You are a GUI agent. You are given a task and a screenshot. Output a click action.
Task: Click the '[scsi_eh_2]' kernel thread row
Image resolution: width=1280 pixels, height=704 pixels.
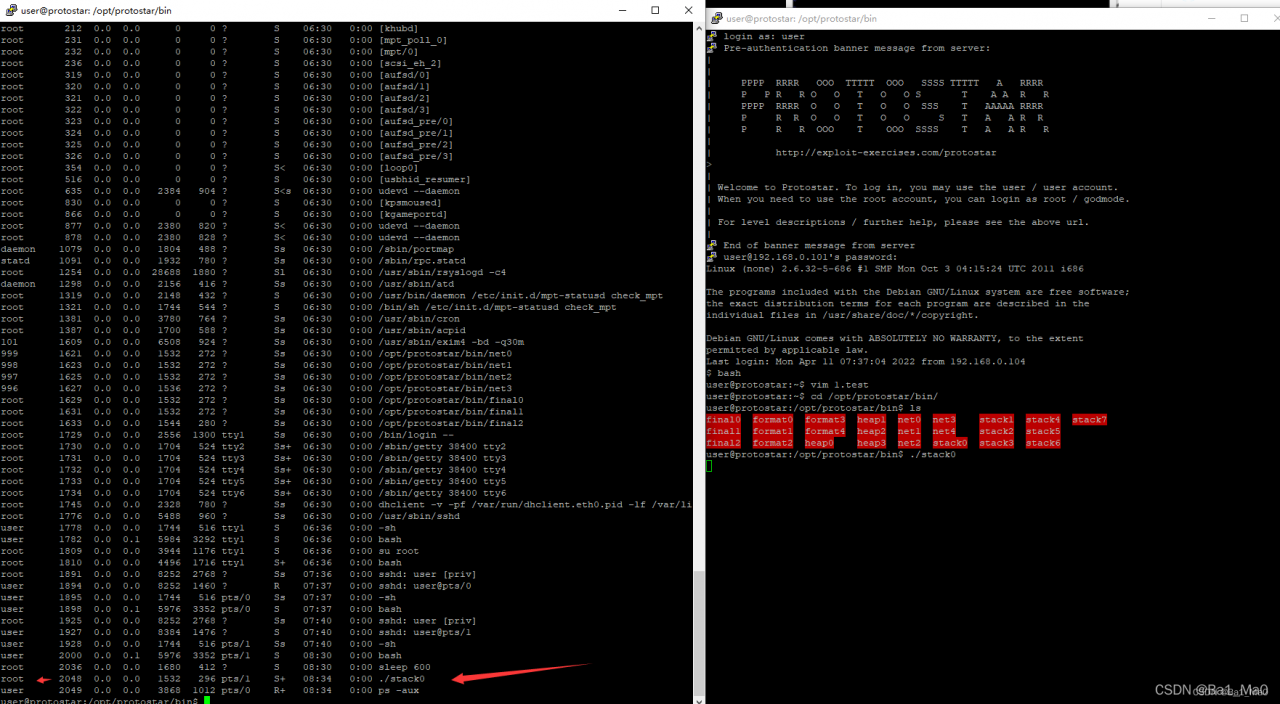coord(222,63)
